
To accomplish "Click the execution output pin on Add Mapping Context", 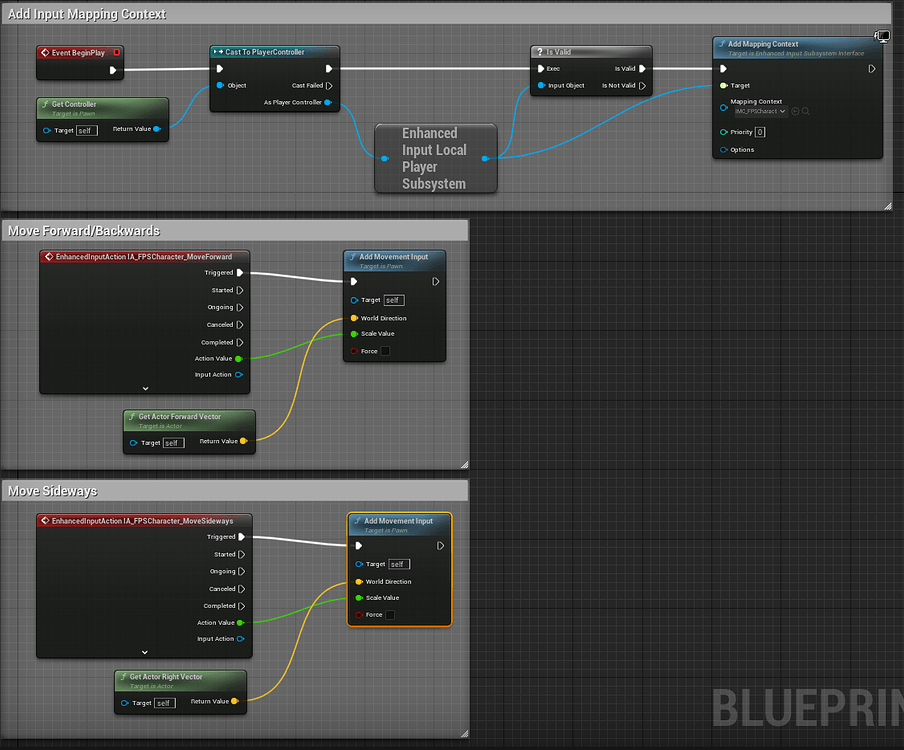I will [x=871, y=69].
